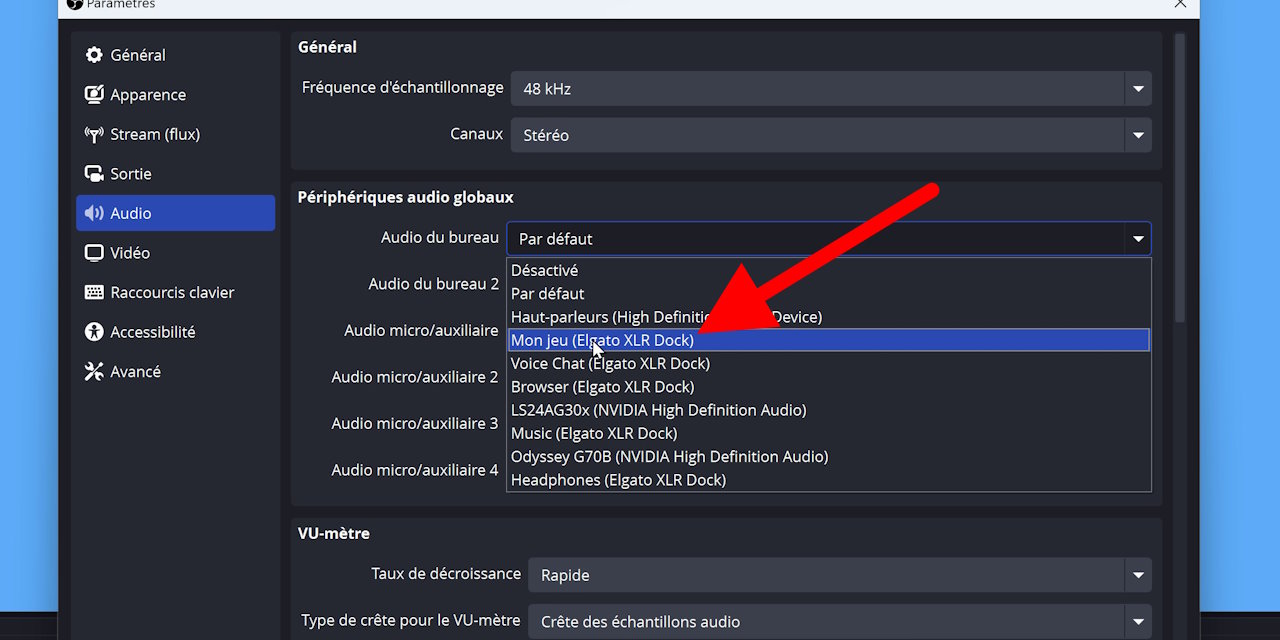This screenshot has height=640, width=1280.
Task: Pick Headphones (Elgato XLR Dock) entry
Action: (618, 480)
